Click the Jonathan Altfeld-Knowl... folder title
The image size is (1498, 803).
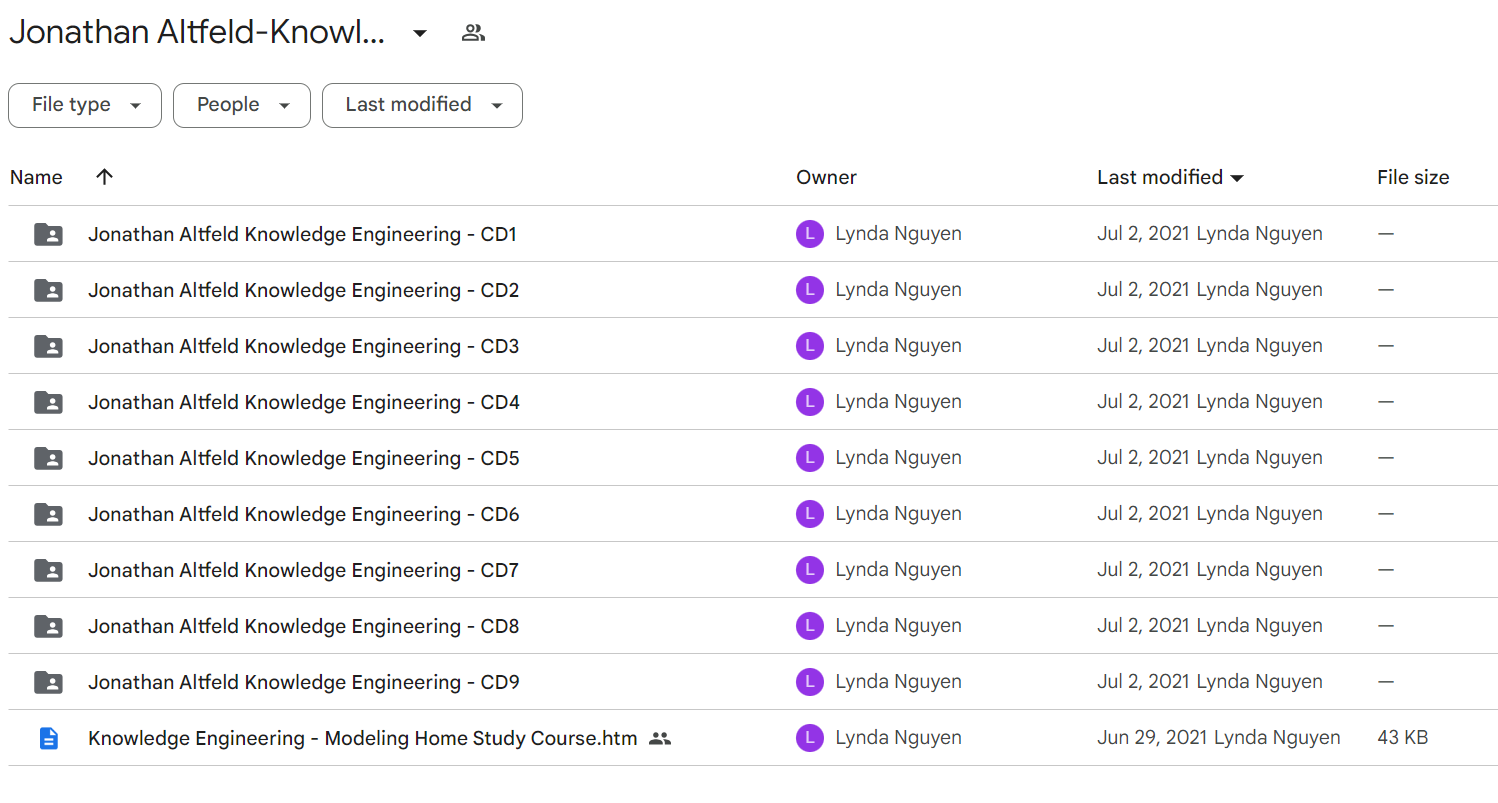(x=197, y=33)
